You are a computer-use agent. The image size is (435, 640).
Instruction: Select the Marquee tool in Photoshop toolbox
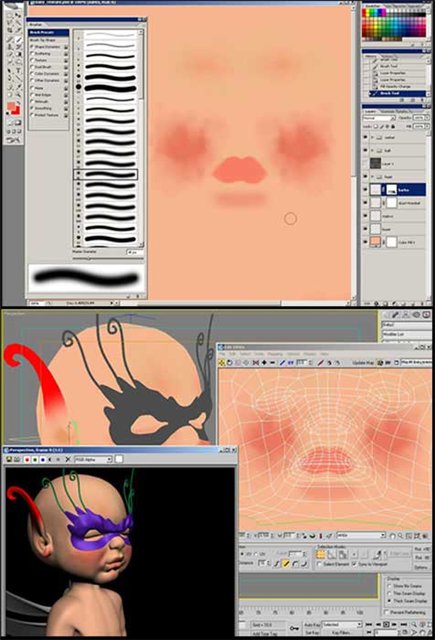coord(9,15)
